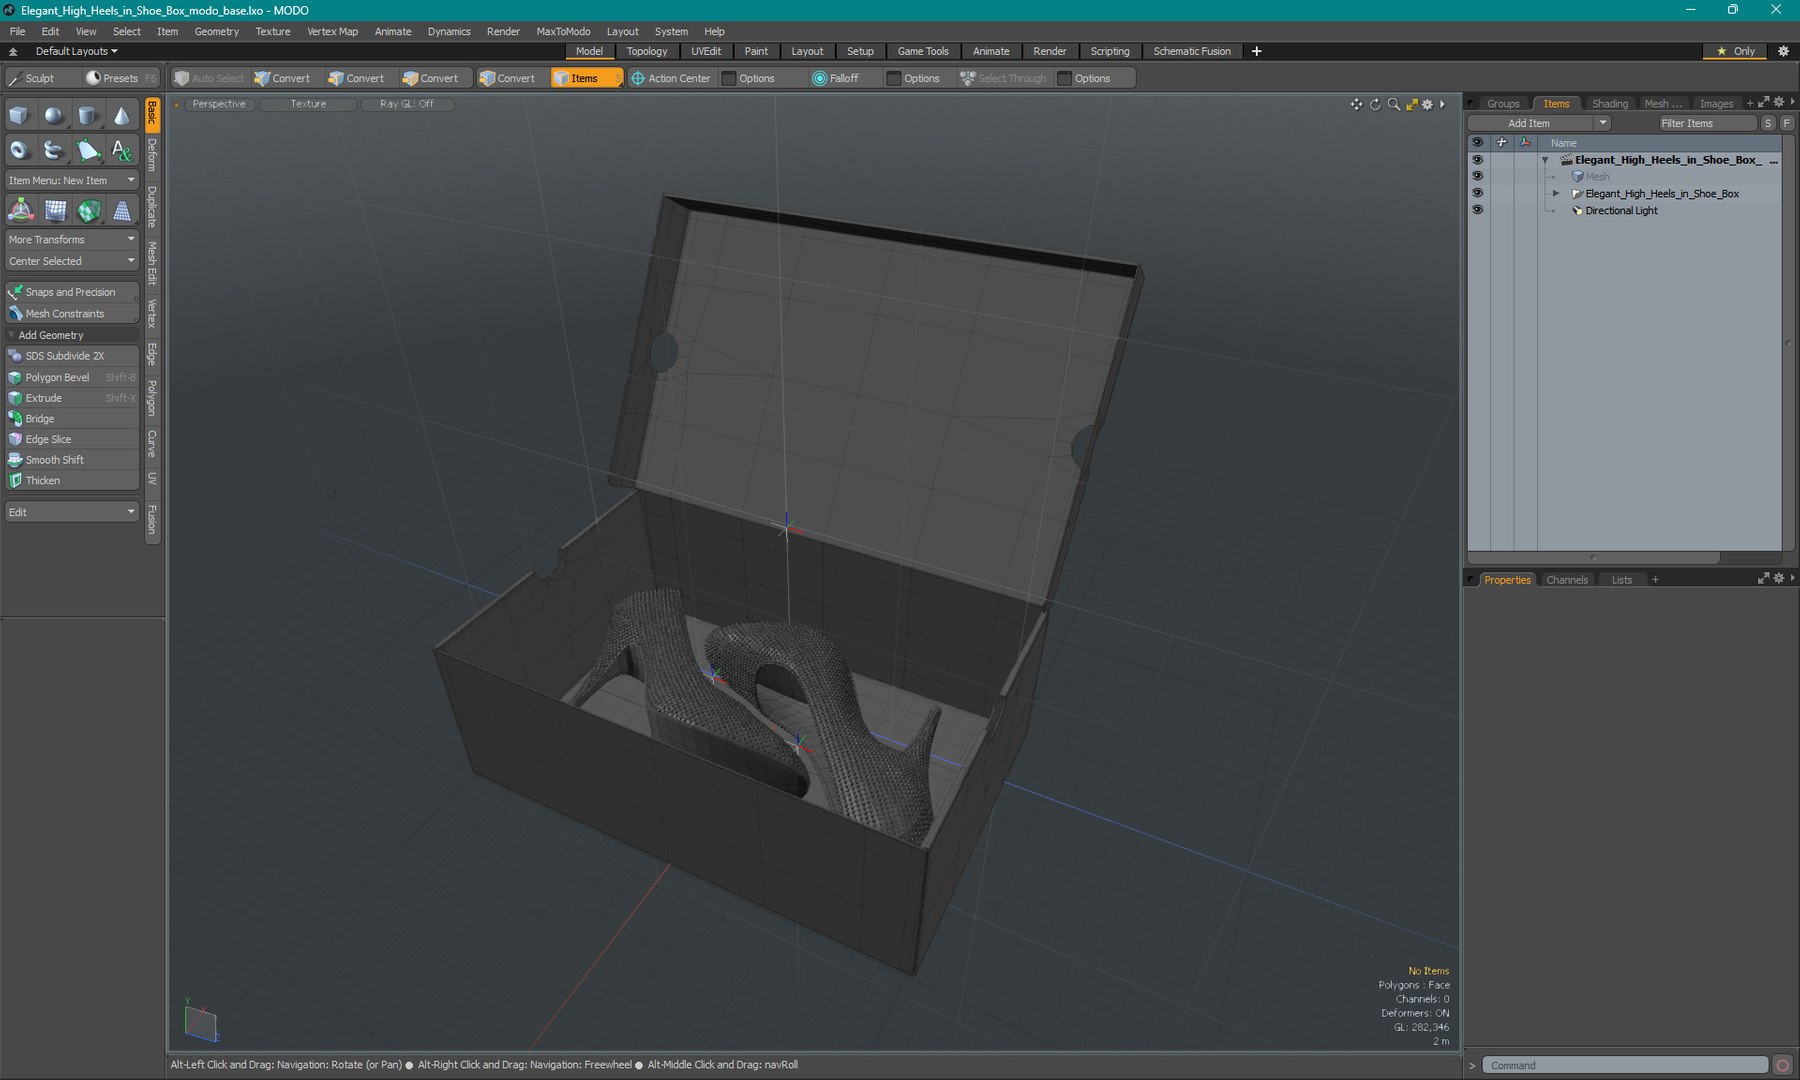Image resolution: width=1800 pixels, height=1080 pixels.
Task: Open viewport settings gear icon
Action: click(1428, 104)
